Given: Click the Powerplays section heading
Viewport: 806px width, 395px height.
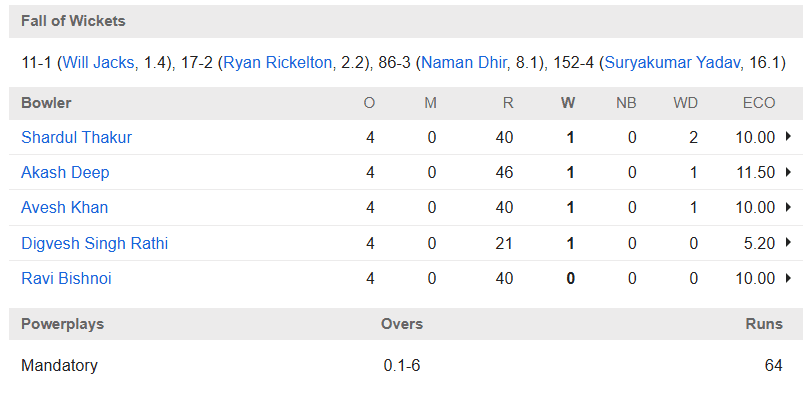Looking at the screenshot, I should pyautogui.click(x=63, y=324).
